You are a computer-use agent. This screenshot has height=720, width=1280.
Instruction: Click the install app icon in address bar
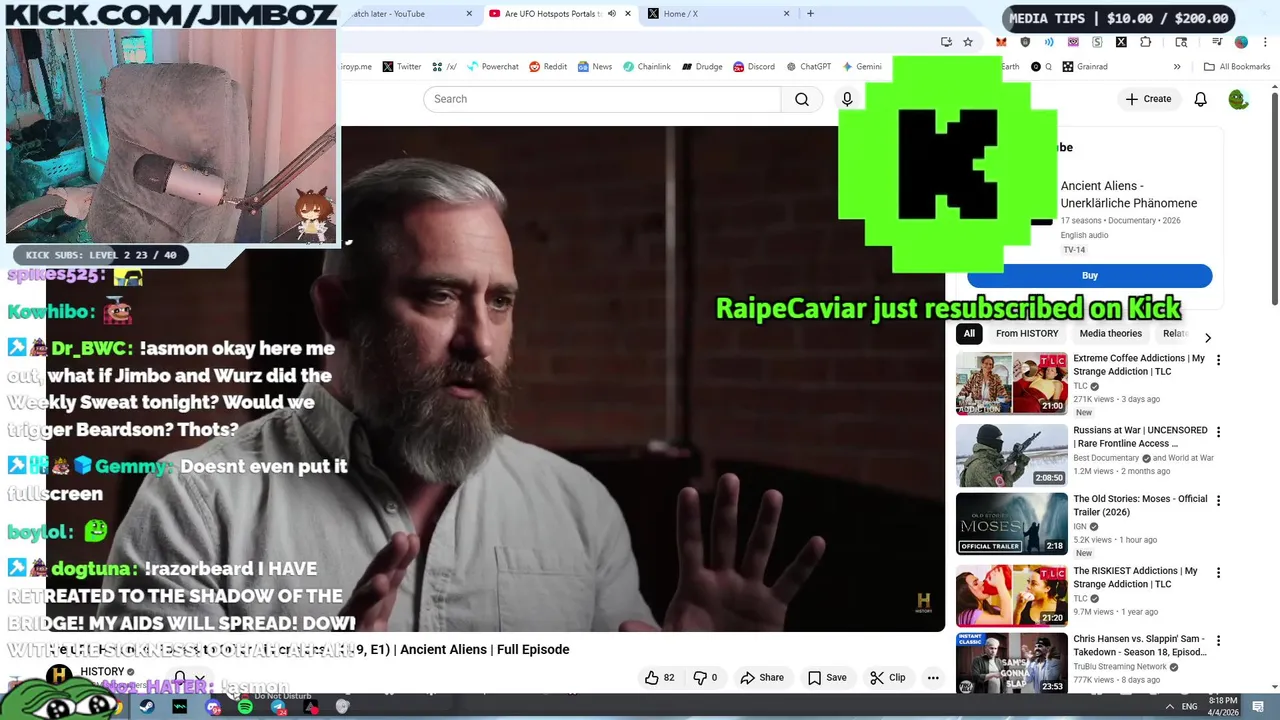[946, 42]
